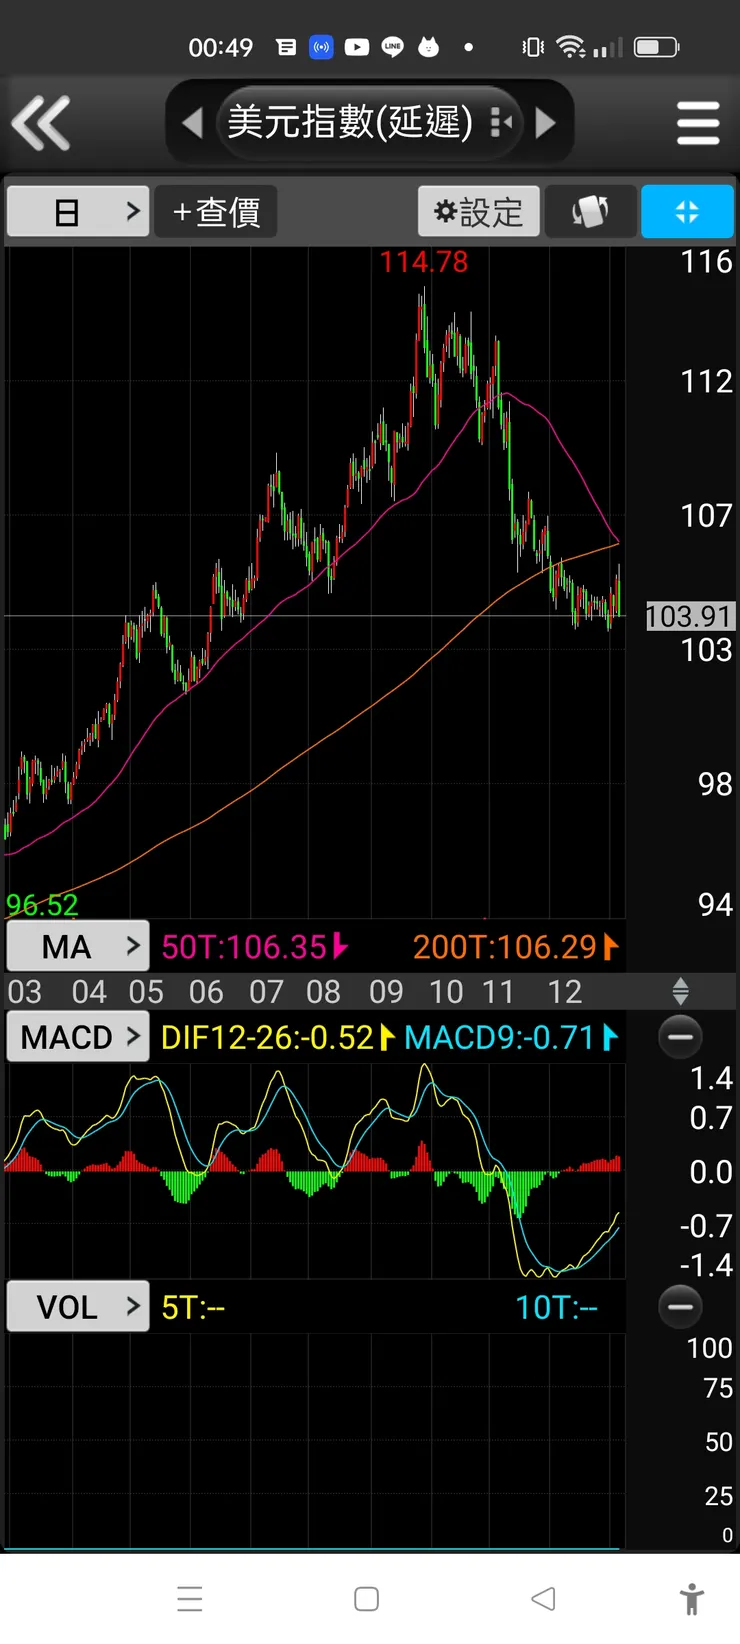Switch to next symbol with right arrow
740x1644 pixels.
tap(546, 123)
